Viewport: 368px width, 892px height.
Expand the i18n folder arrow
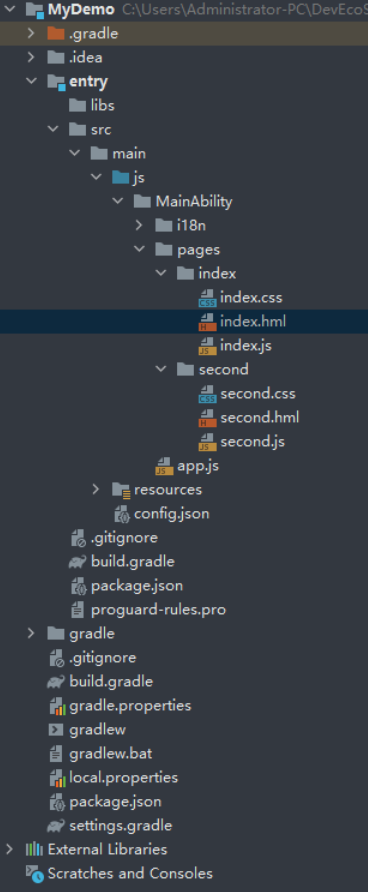139,225
